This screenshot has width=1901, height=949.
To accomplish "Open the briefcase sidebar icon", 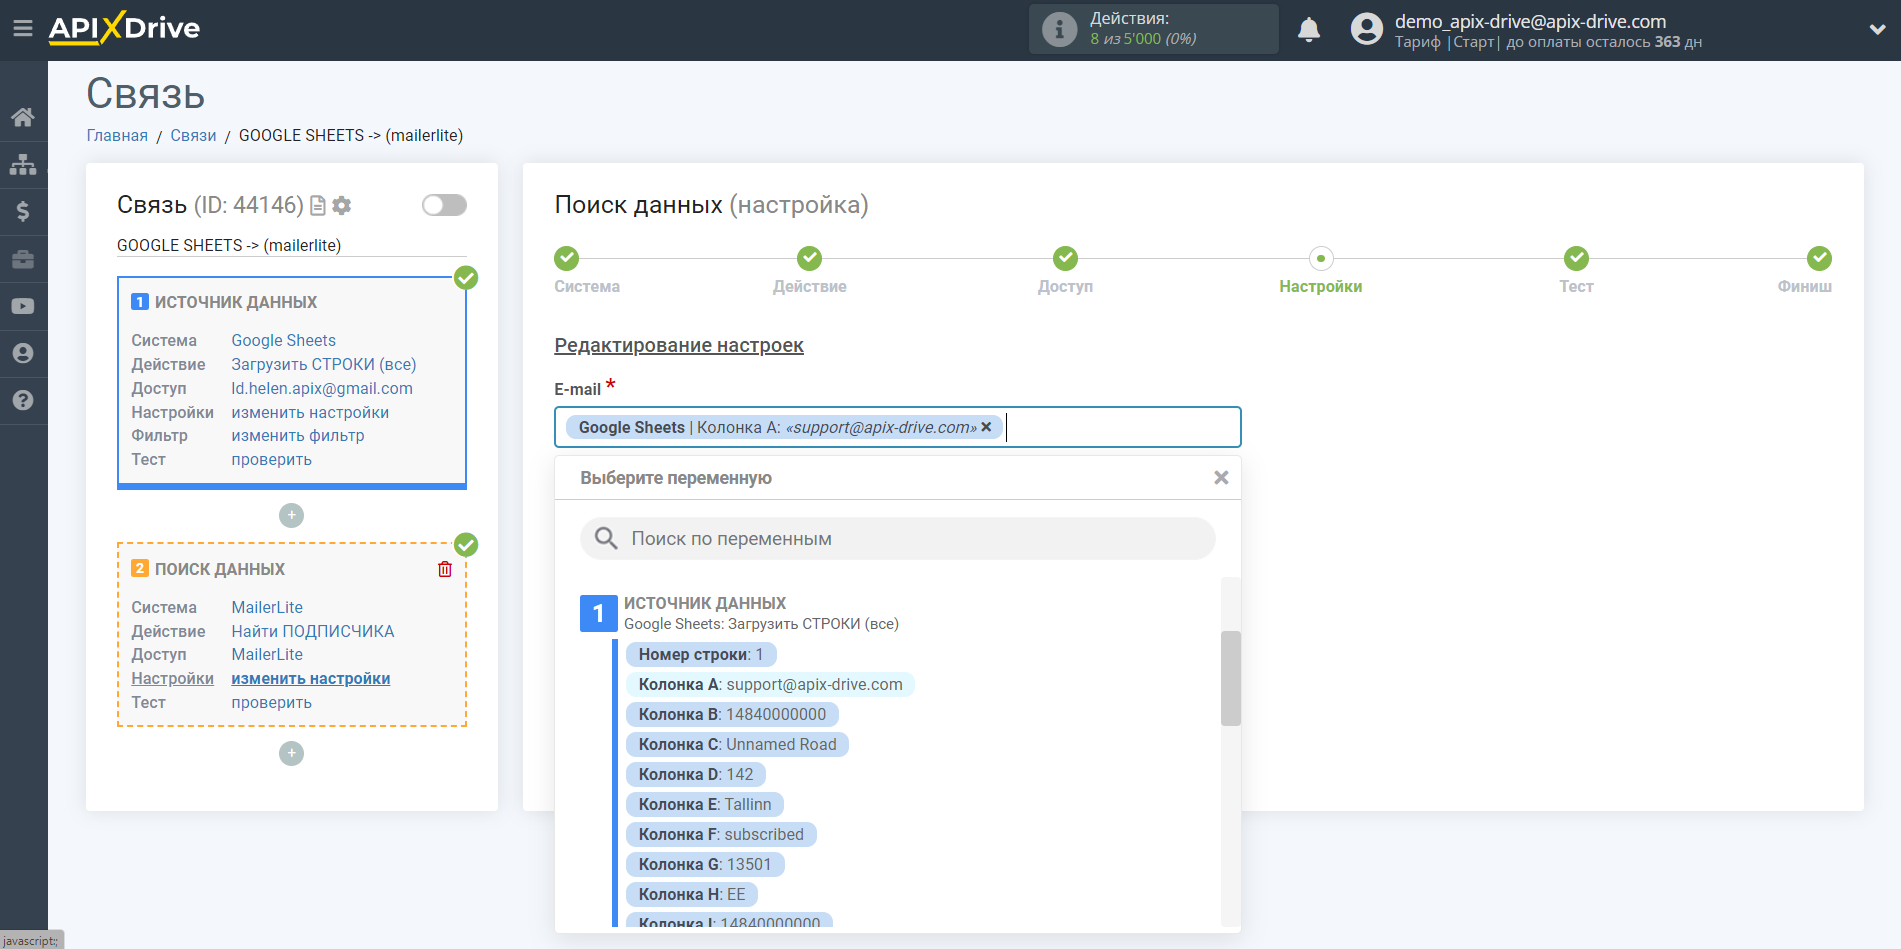I will [23, 259].
